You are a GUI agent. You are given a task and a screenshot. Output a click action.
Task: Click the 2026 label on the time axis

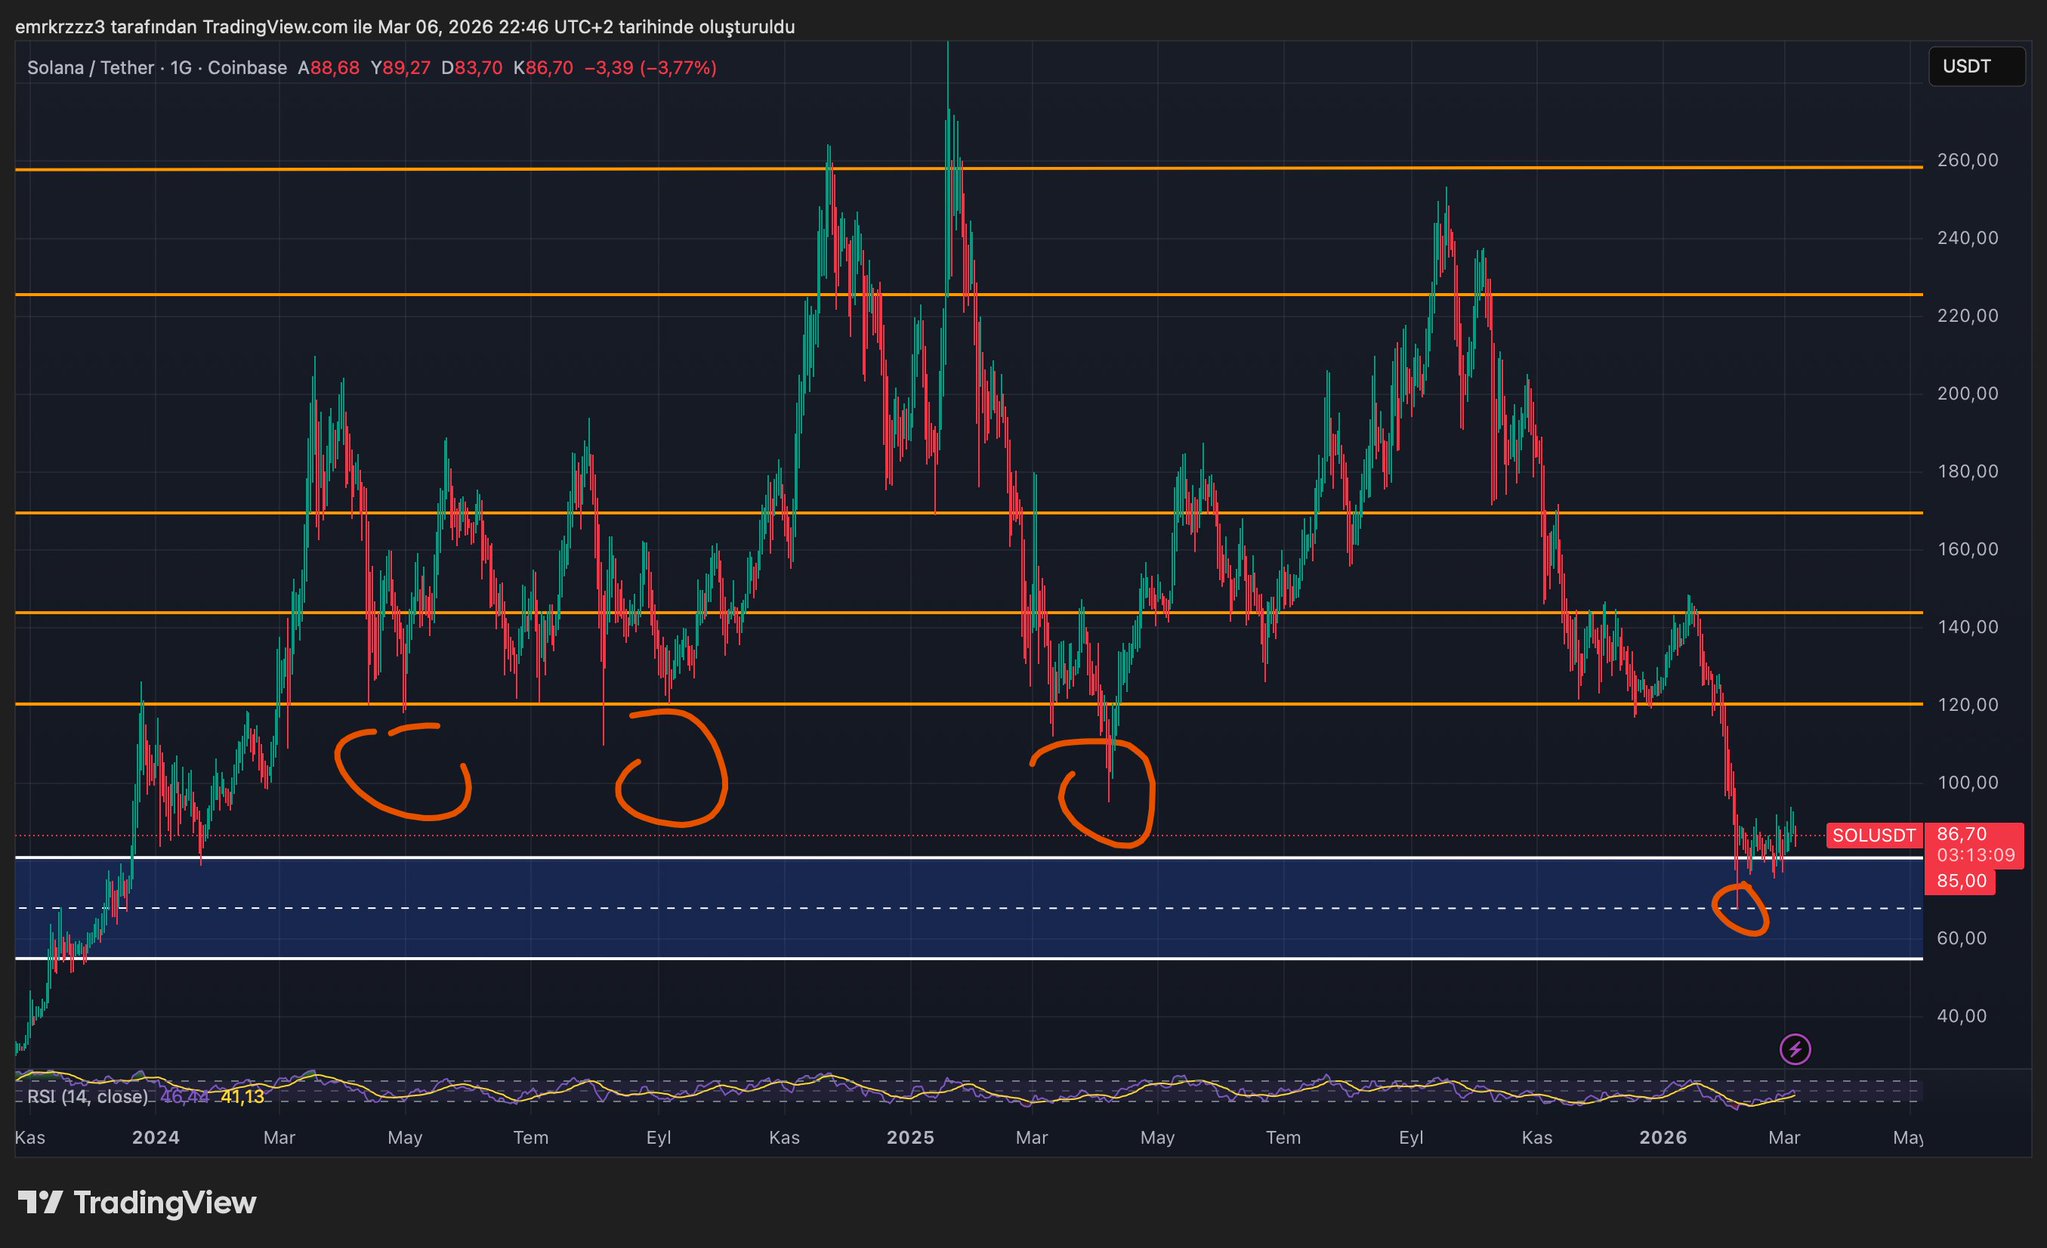point(1663,1137)
